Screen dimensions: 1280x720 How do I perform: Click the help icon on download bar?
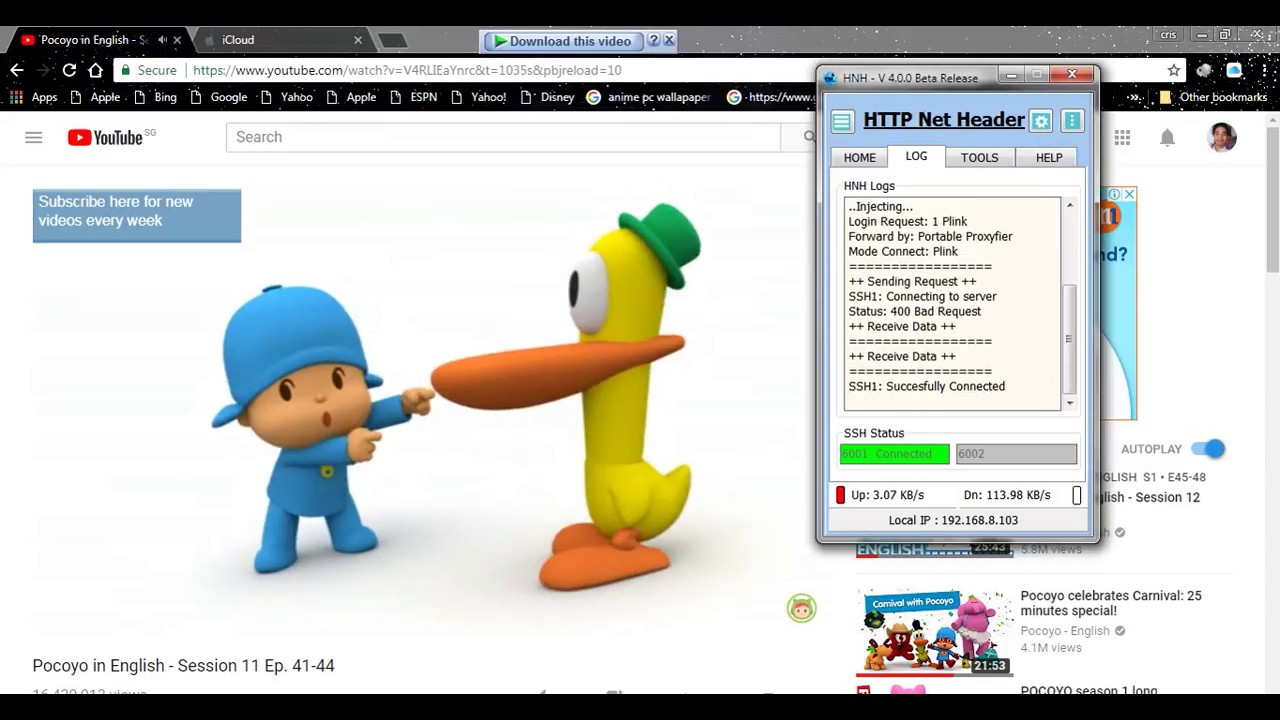pyautogui.click(x=654, y=41)
